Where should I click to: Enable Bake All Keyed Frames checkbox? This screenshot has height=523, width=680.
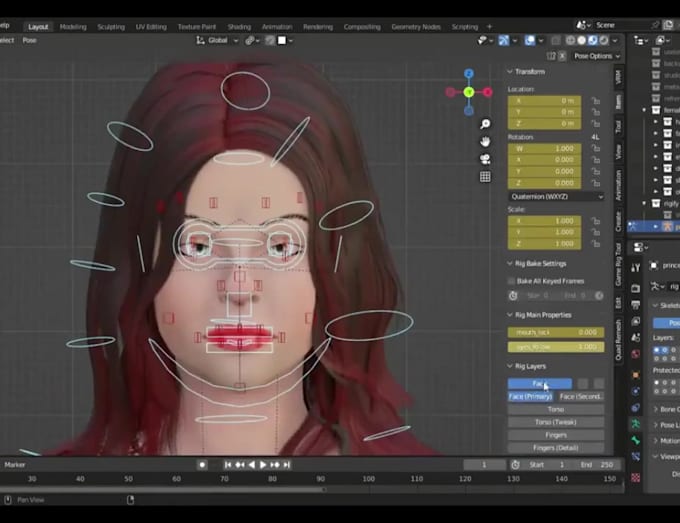click(512, 281)
